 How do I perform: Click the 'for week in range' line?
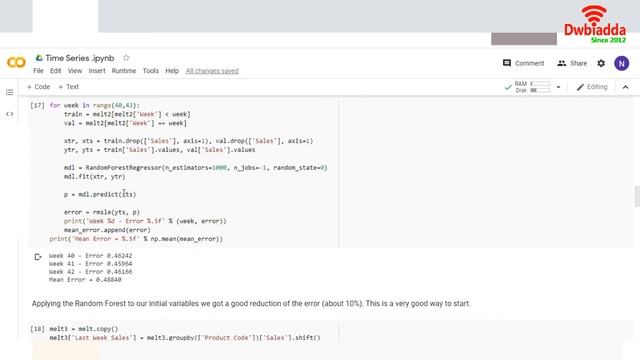(95, 105)
